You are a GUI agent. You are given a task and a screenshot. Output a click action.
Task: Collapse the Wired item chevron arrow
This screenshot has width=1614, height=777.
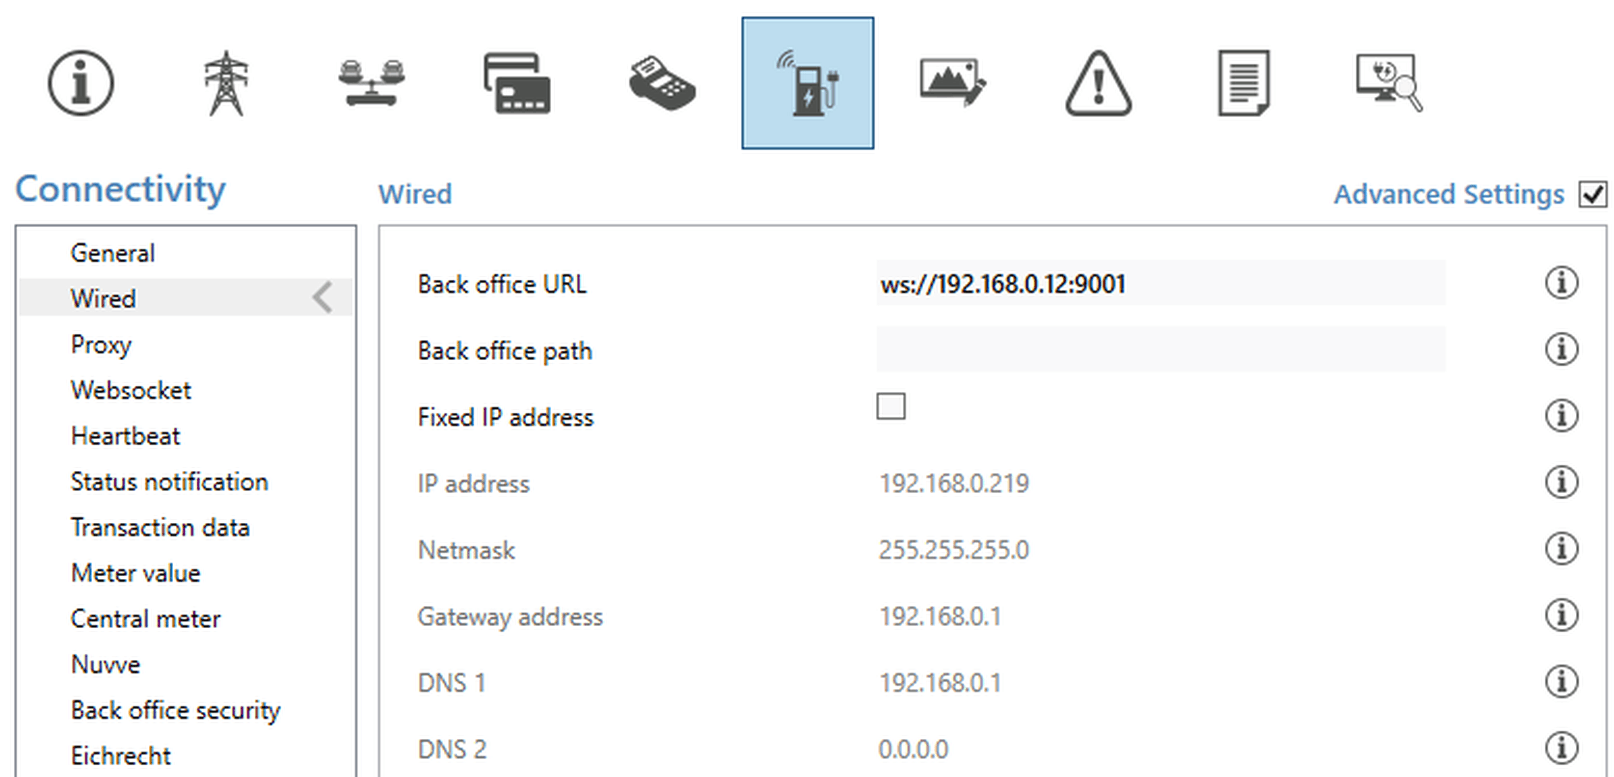click(x=322, y=298)
